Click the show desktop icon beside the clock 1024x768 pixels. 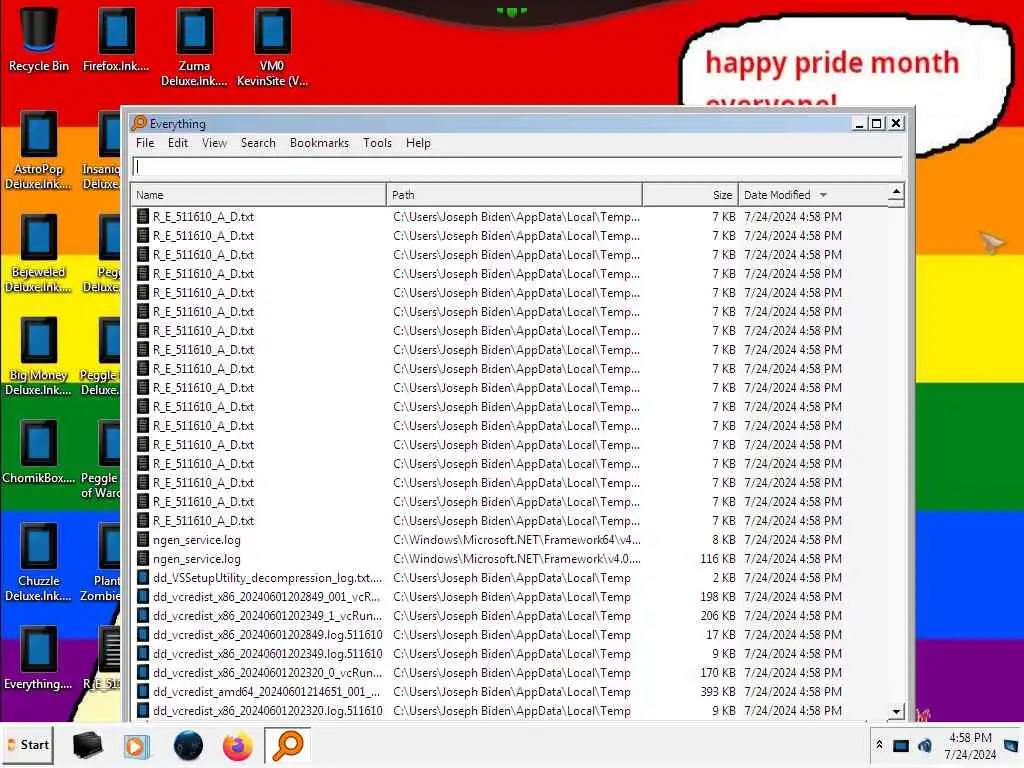1011,745
